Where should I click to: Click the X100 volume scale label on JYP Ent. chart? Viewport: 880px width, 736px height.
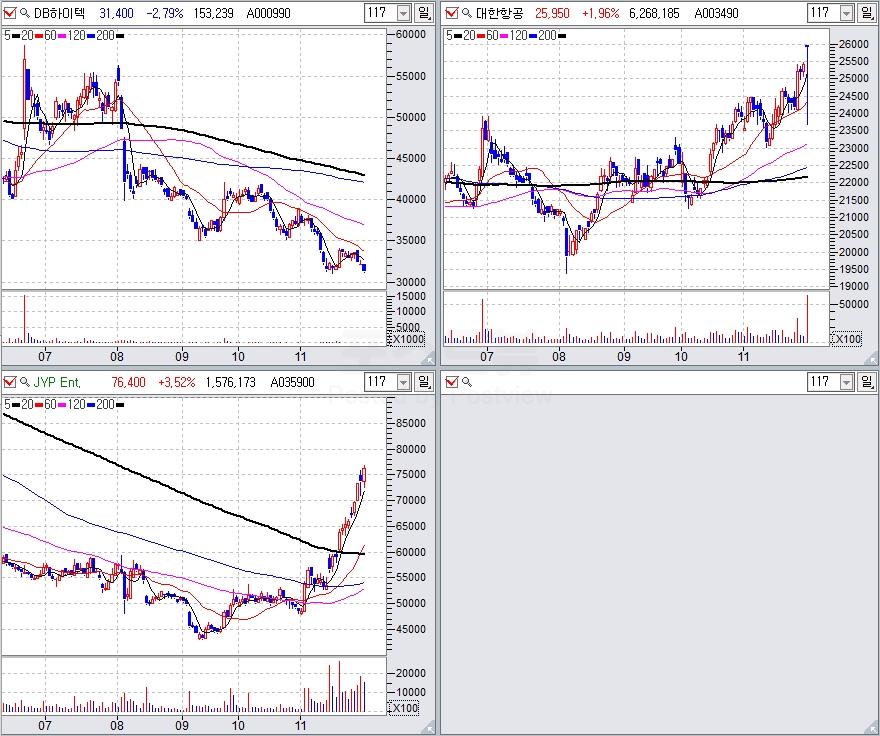pos(403,708)
